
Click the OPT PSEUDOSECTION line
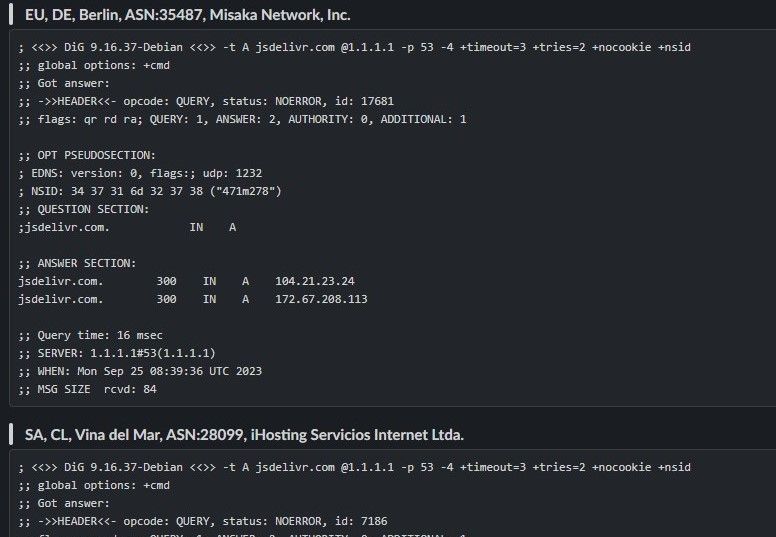click(x=87, y=155)
